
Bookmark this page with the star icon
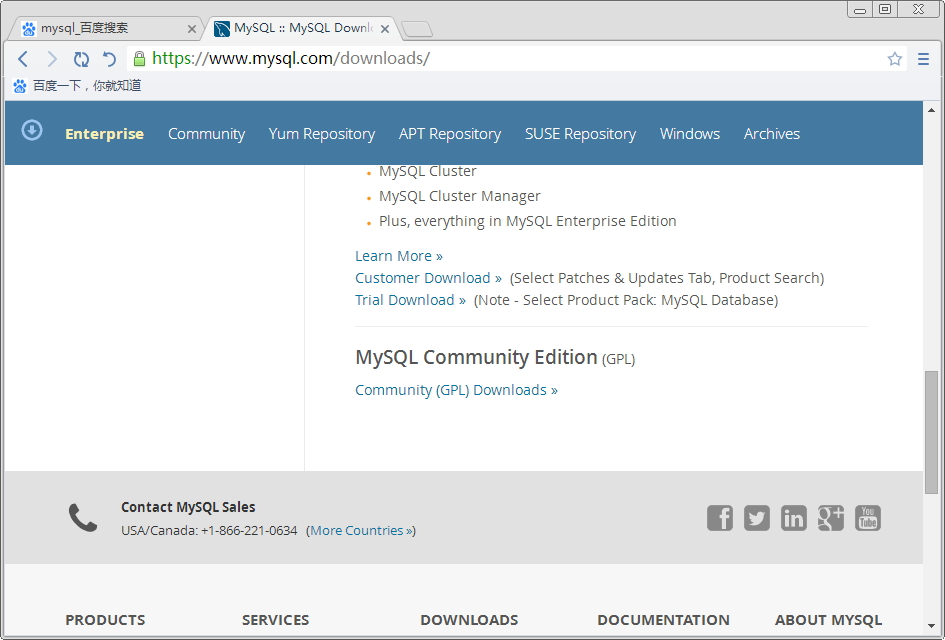[x=894, y=59]
